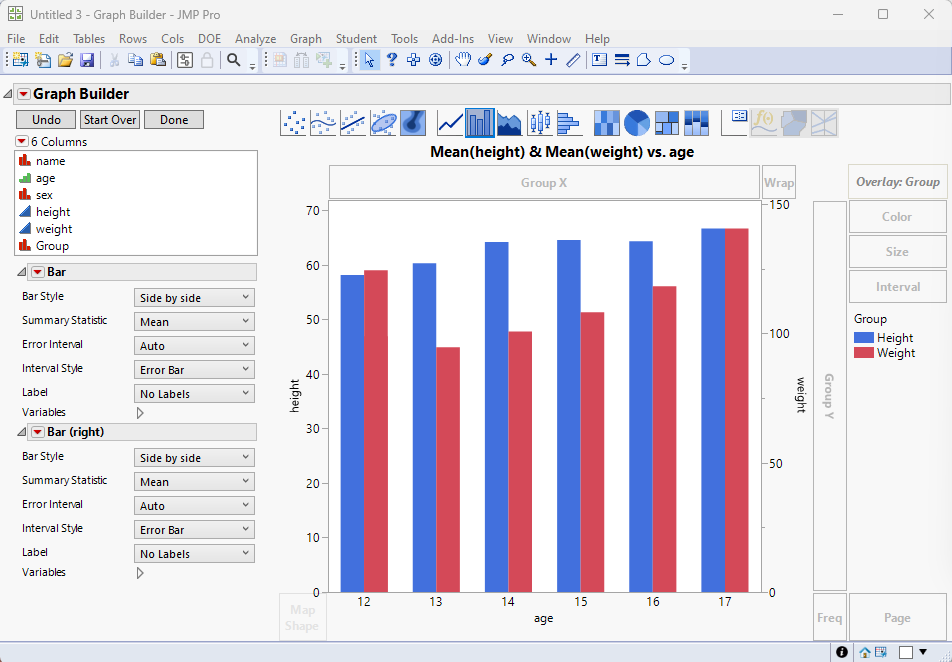Click the blue Height legend swatch

pos(866,337)
